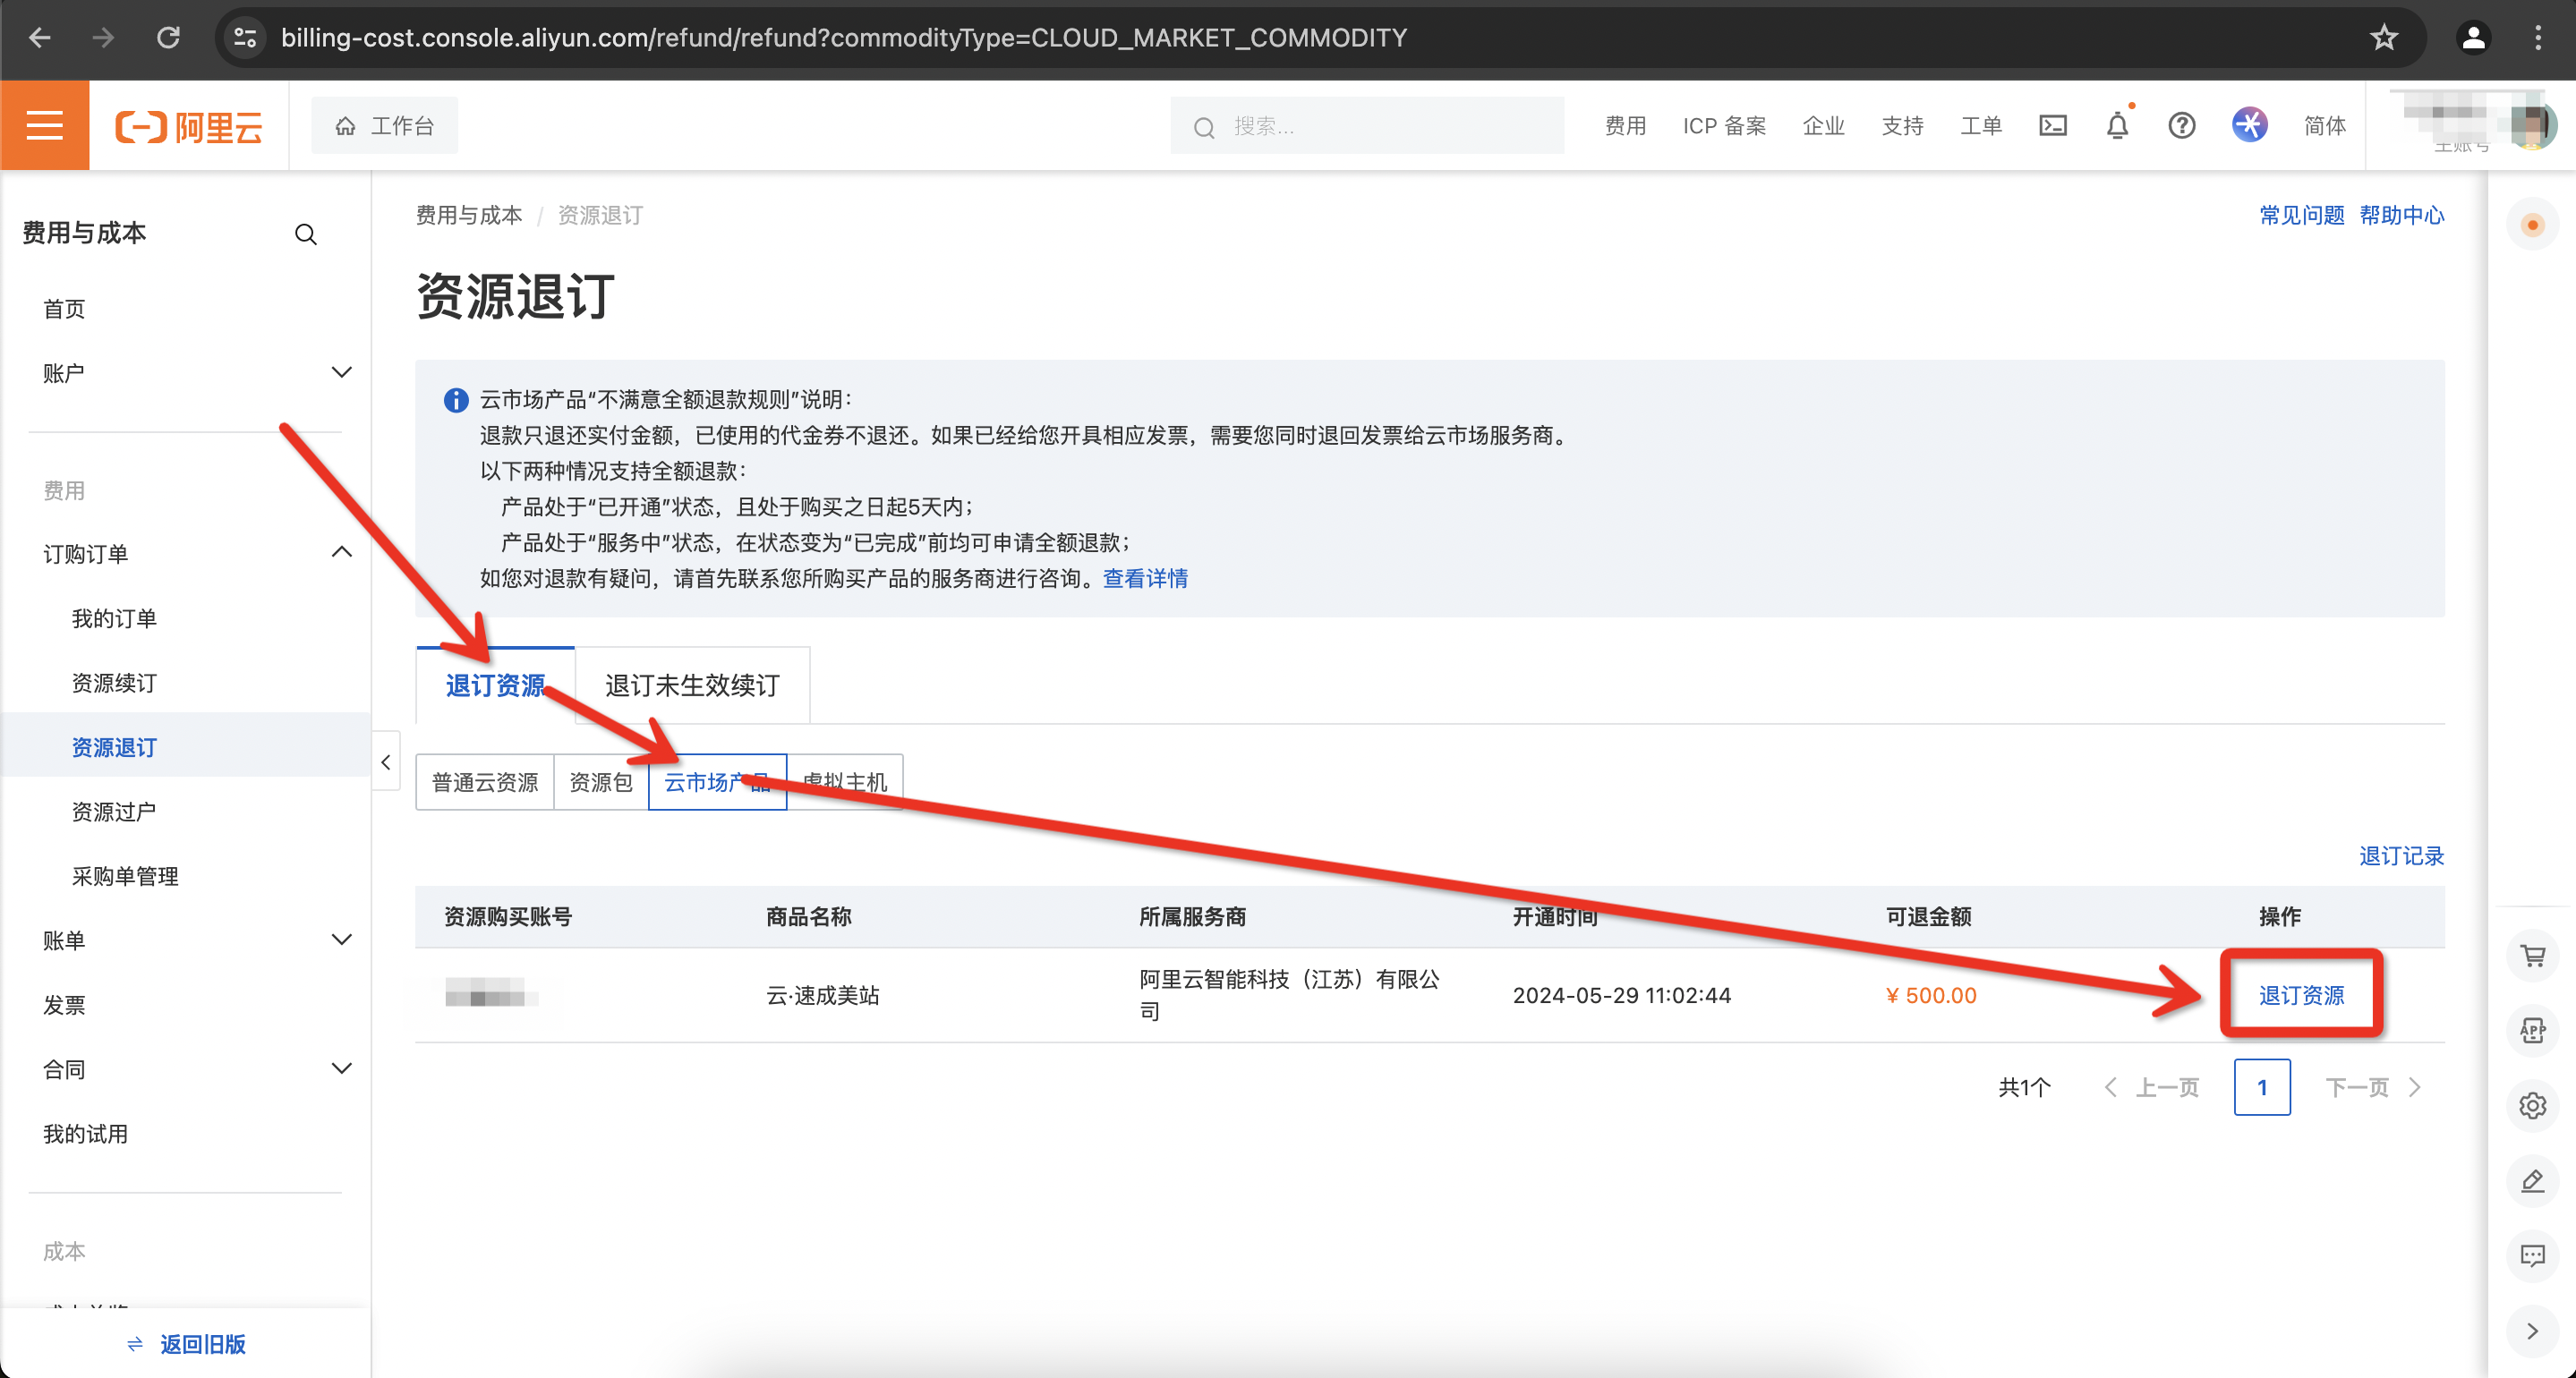Open settings gear in right rail
The width and height of the screenshot is (2576, 1378).
point(2533,1106)
